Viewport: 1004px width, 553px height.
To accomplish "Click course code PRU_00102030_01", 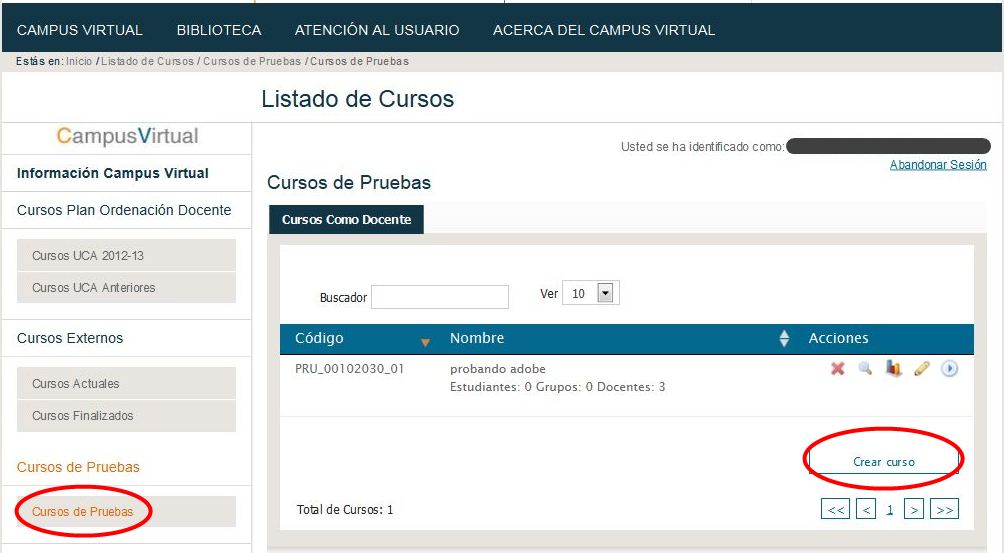I will click(x=350, y=369).
